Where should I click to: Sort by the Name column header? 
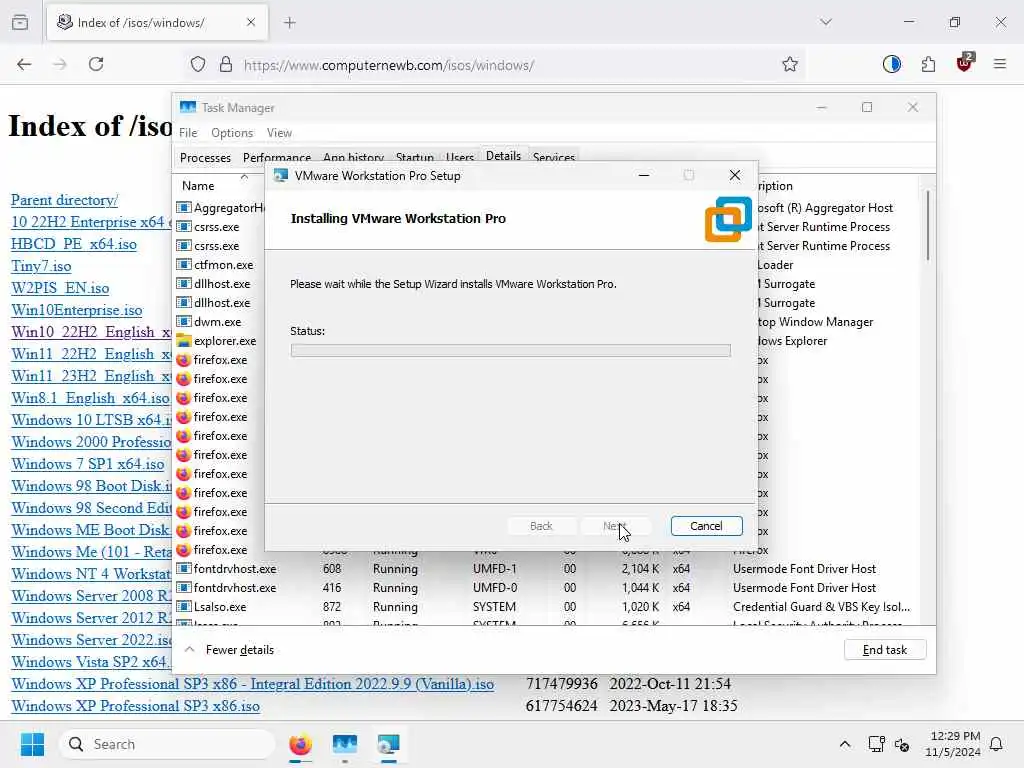click(198, 185)
